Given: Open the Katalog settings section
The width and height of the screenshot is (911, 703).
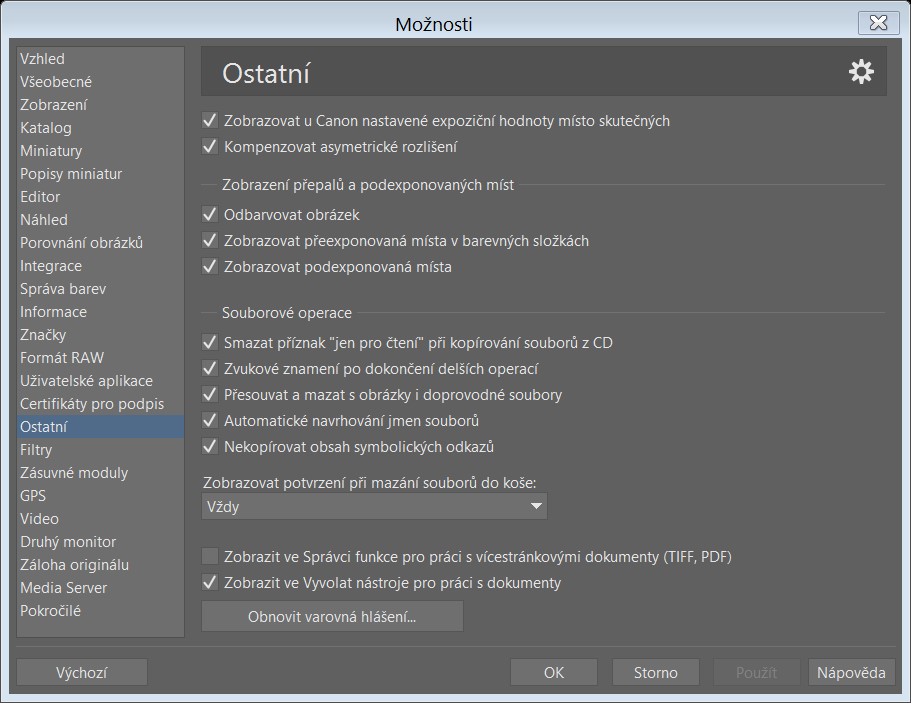Looking at the screenshot, I should [46, 128].
